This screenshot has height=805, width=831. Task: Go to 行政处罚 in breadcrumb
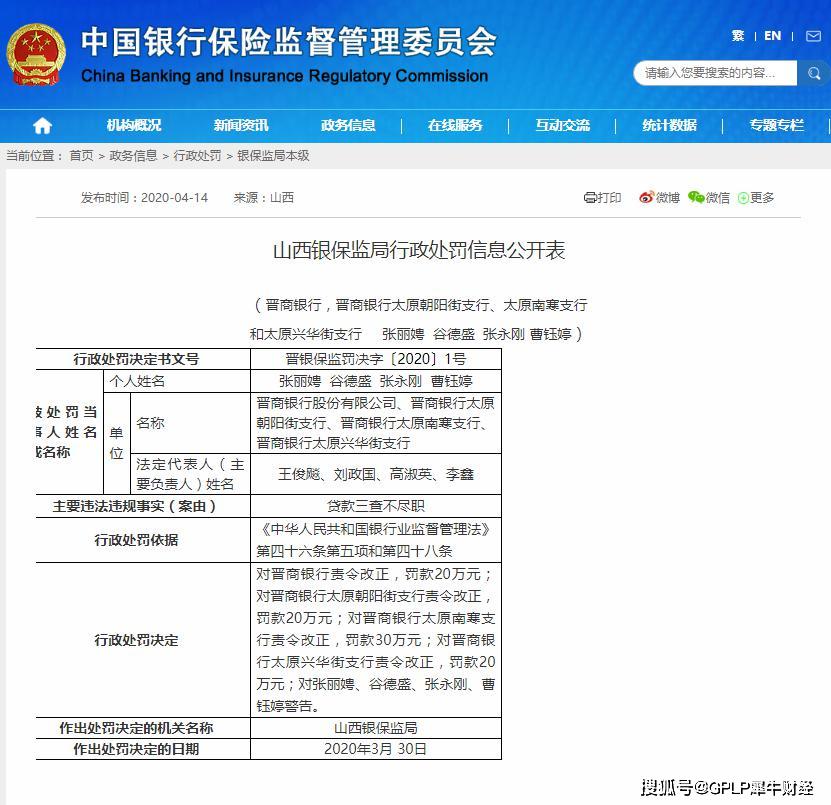point(197,156)
